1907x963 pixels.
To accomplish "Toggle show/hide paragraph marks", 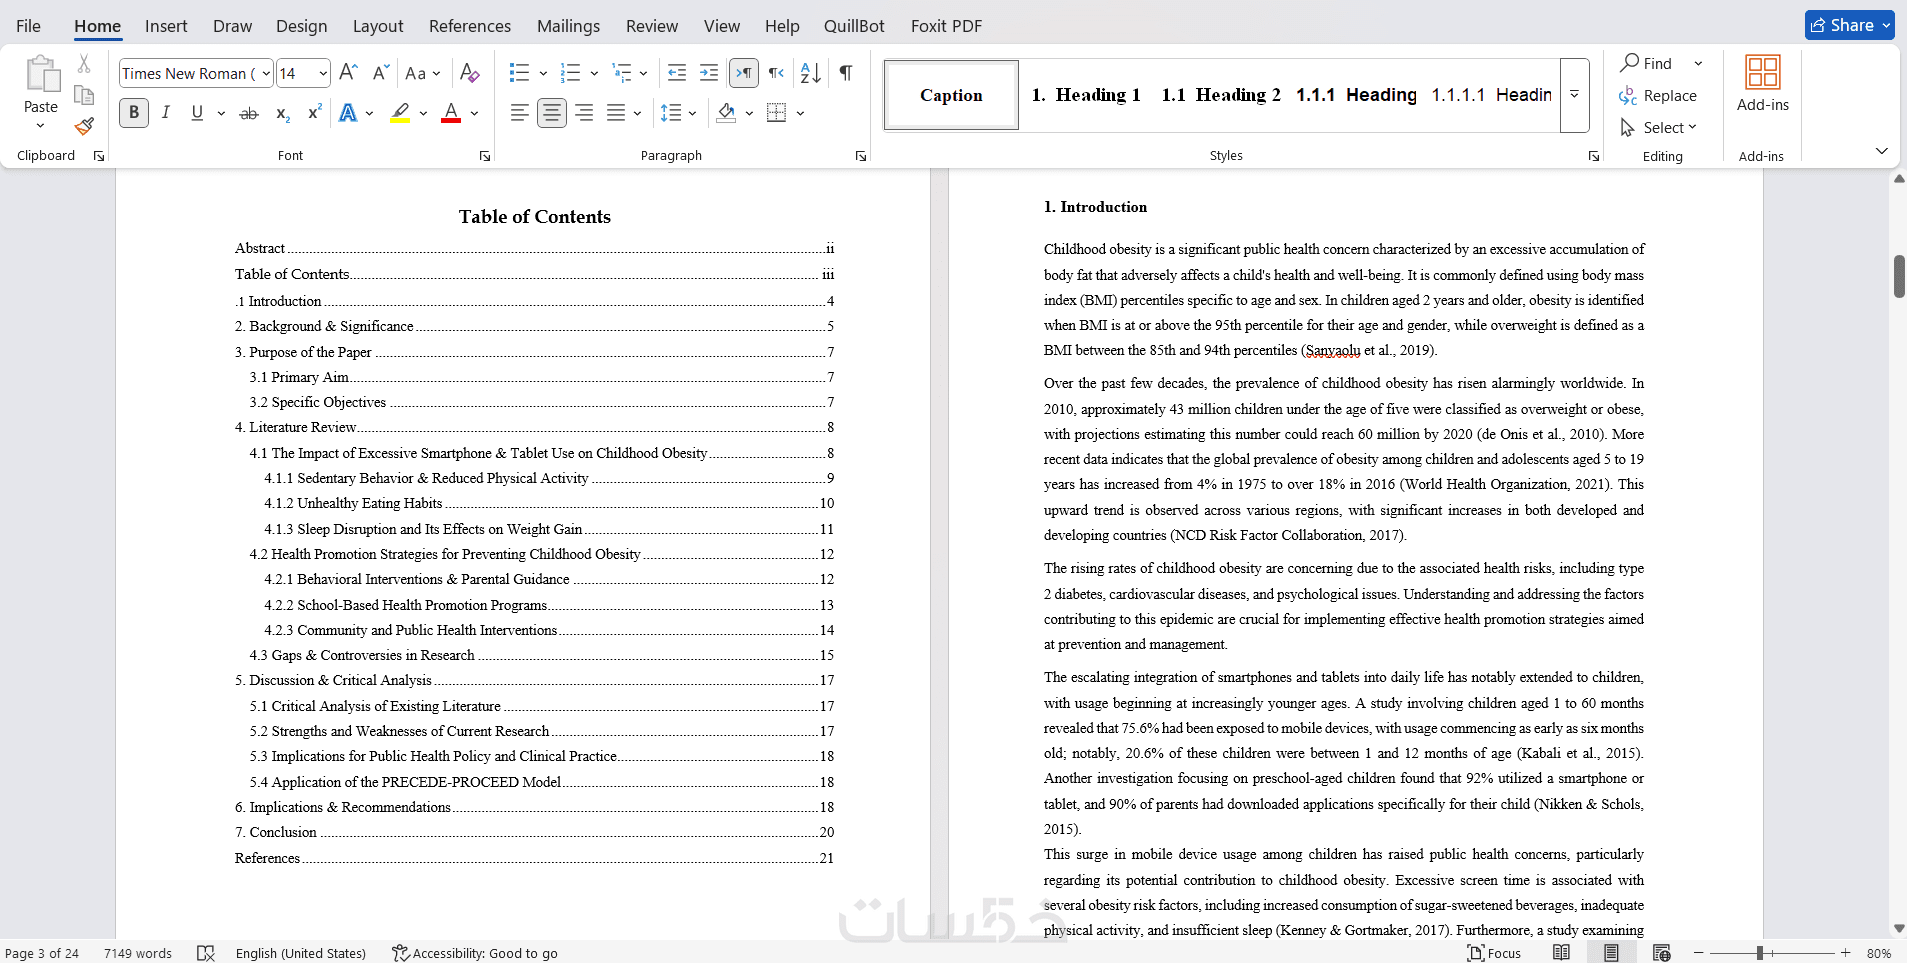I will (x=846, y=73).
